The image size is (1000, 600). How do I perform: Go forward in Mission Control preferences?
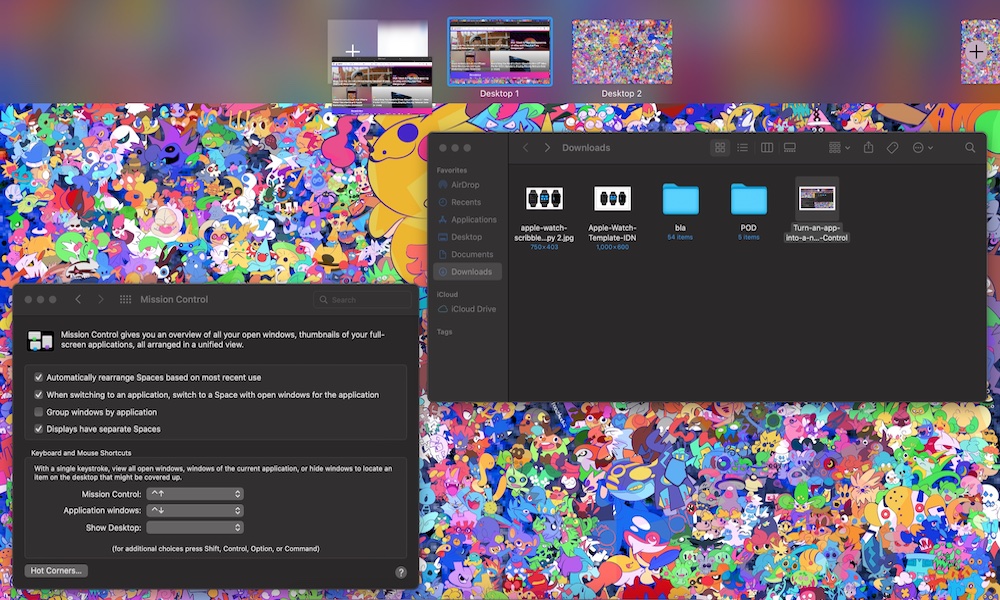(100, 299)
